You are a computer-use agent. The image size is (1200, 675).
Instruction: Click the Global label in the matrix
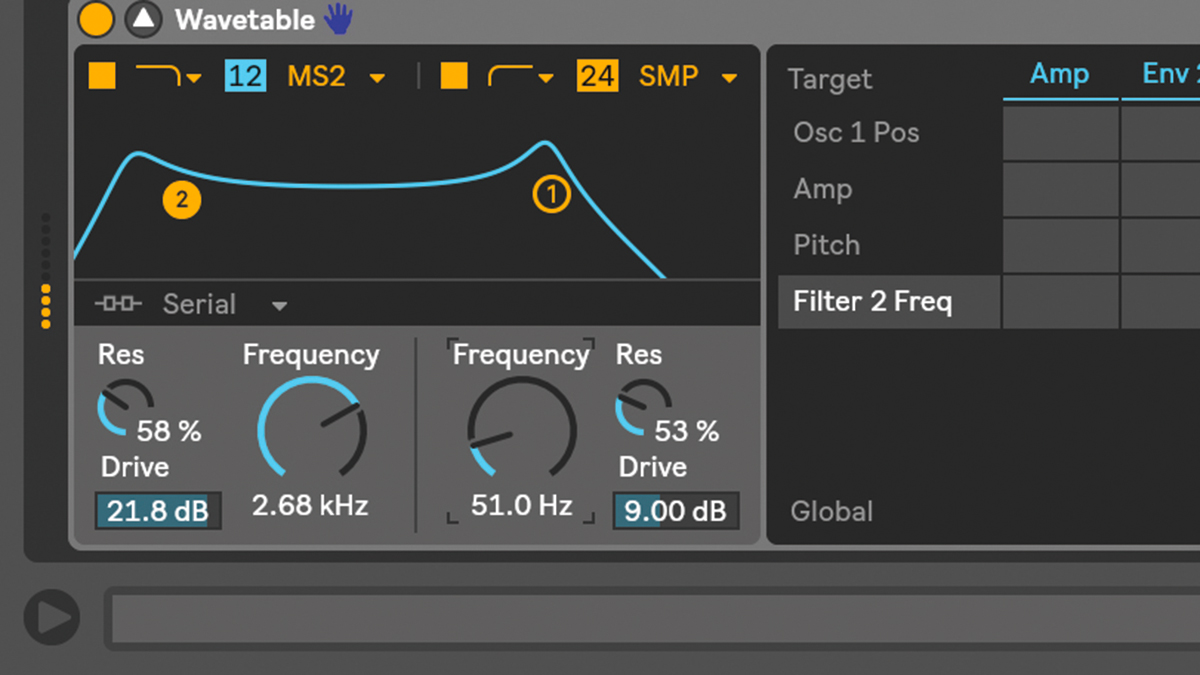click(832, 511)
